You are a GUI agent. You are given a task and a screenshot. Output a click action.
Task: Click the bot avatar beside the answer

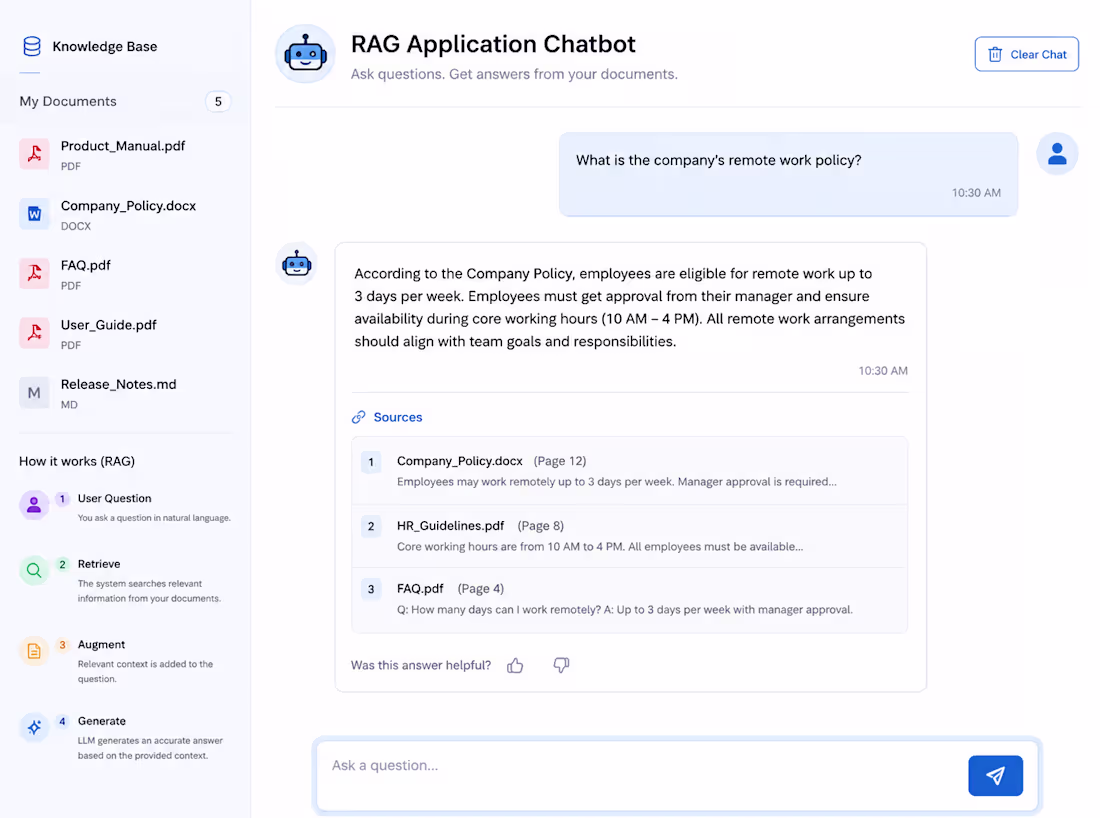coord(297,264)
